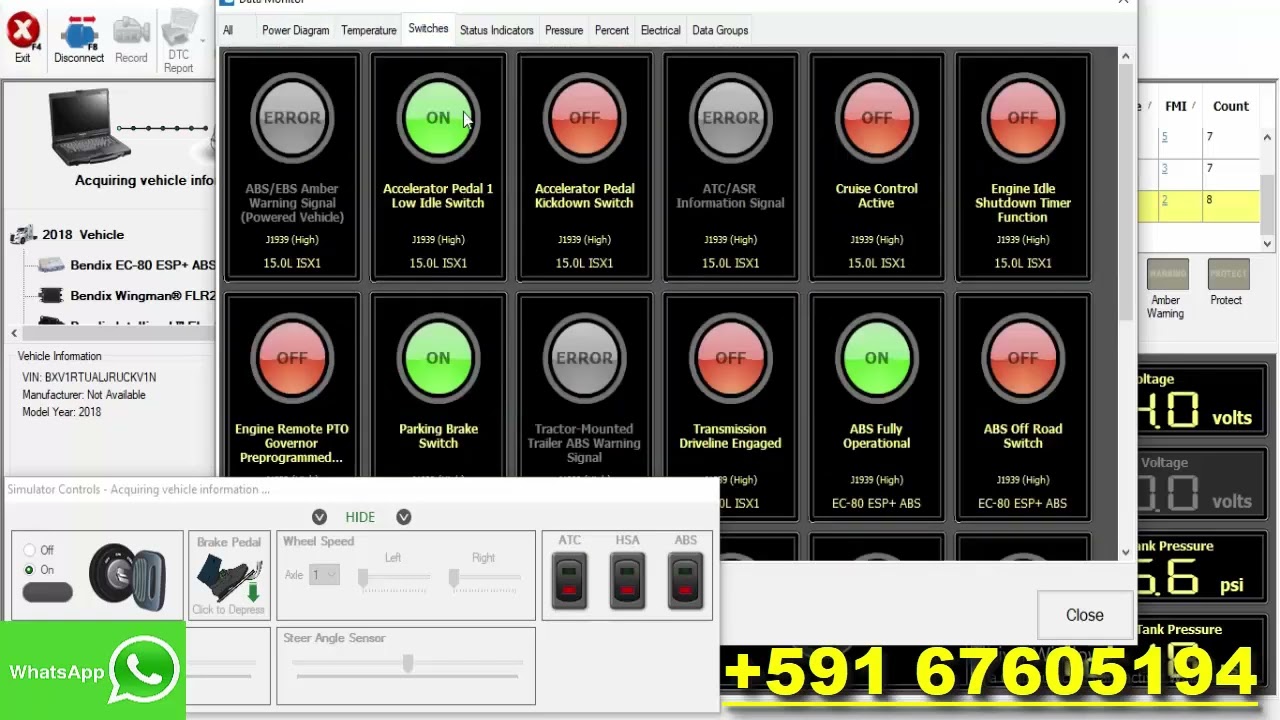Image resolution: width=1280 pixels, height=720 pixels.
Task: Click the Brake Pedal depress icon
Action: pyautogui.click(x=229, y=577)
